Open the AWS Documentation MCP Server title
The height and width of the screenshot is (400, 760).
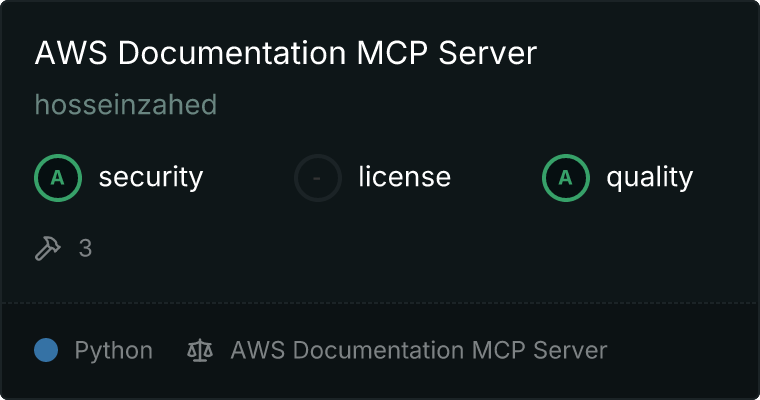click(x=285, y=54)
